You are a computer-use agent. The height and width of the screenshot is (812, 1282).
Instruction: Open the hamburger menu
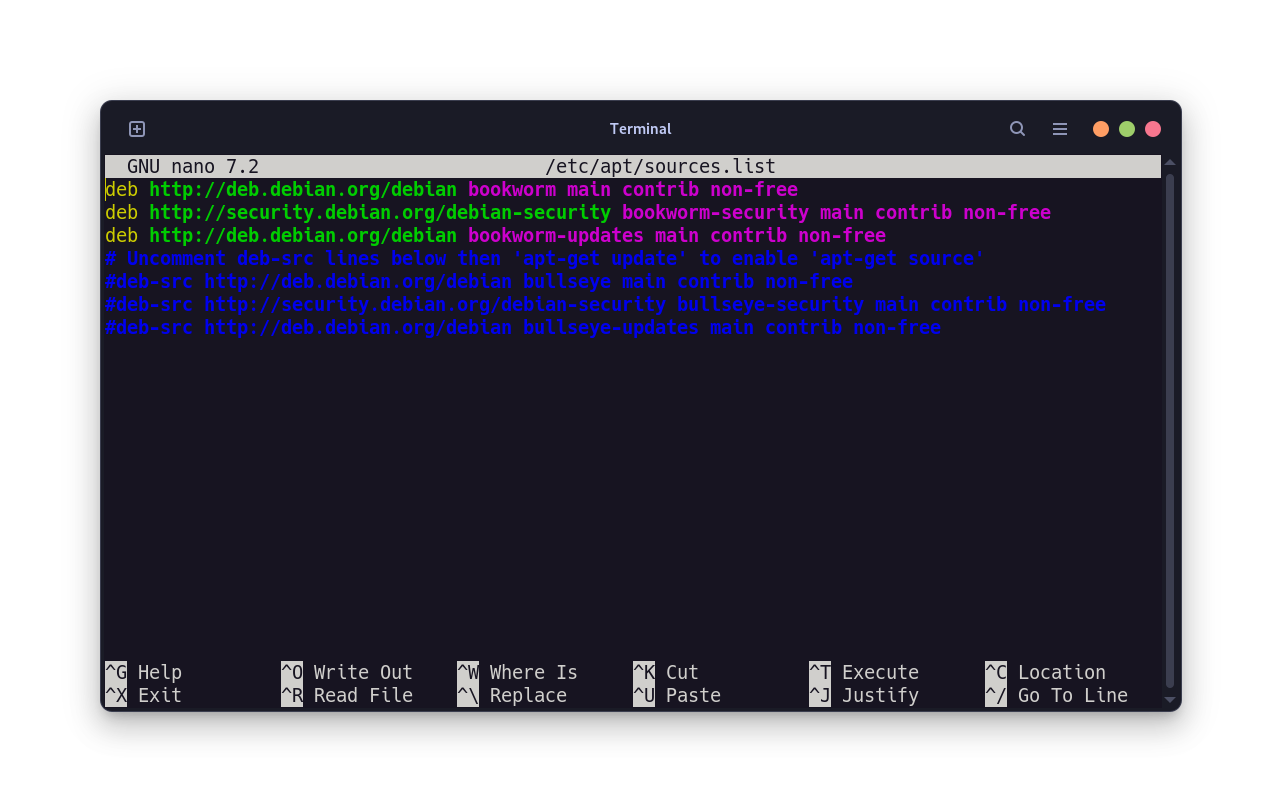coord(1059,129)
